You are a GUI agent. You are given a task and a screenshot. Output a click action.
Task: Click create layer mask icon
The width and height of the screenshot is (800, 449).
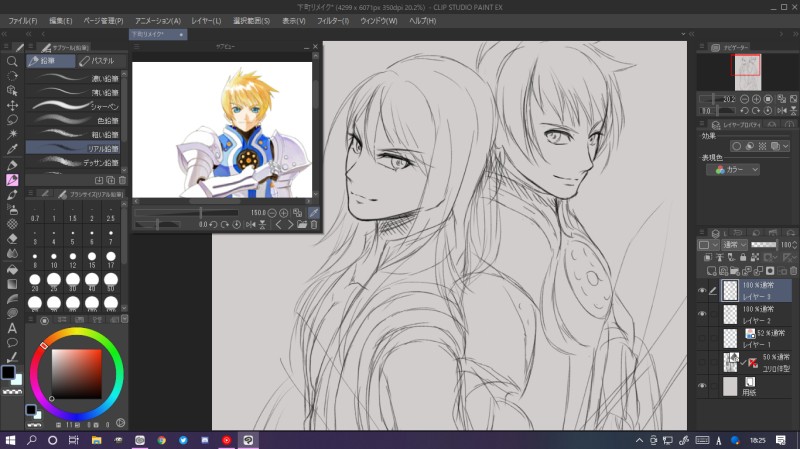770,270
